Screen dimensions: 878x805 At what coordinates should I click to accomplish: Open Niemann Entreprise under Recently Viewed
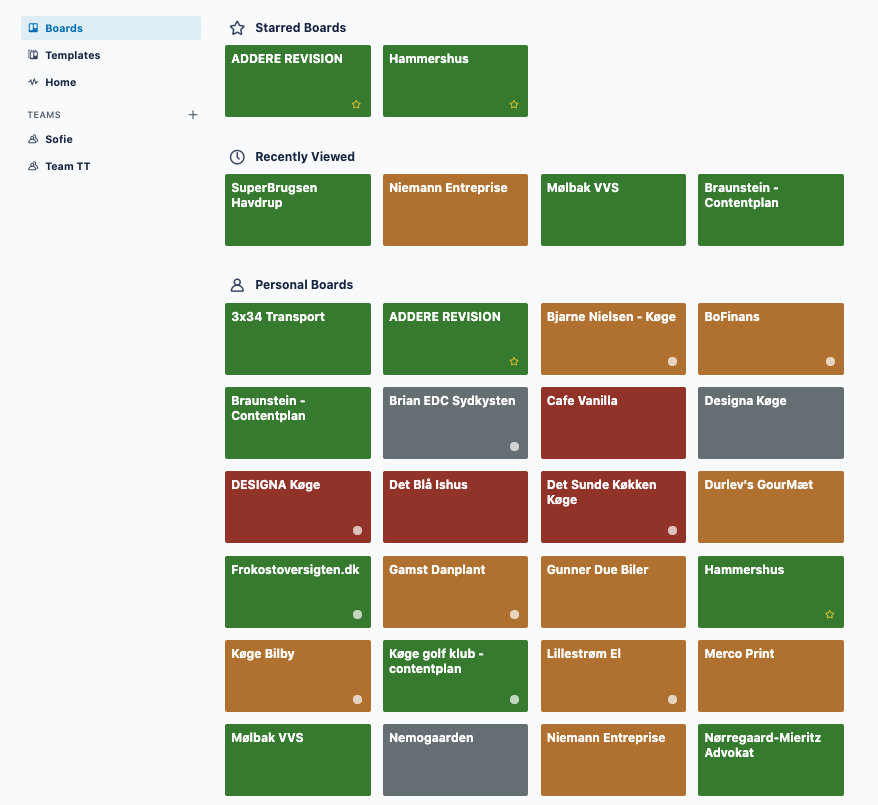pyautogui.click(x=455, y=210)
